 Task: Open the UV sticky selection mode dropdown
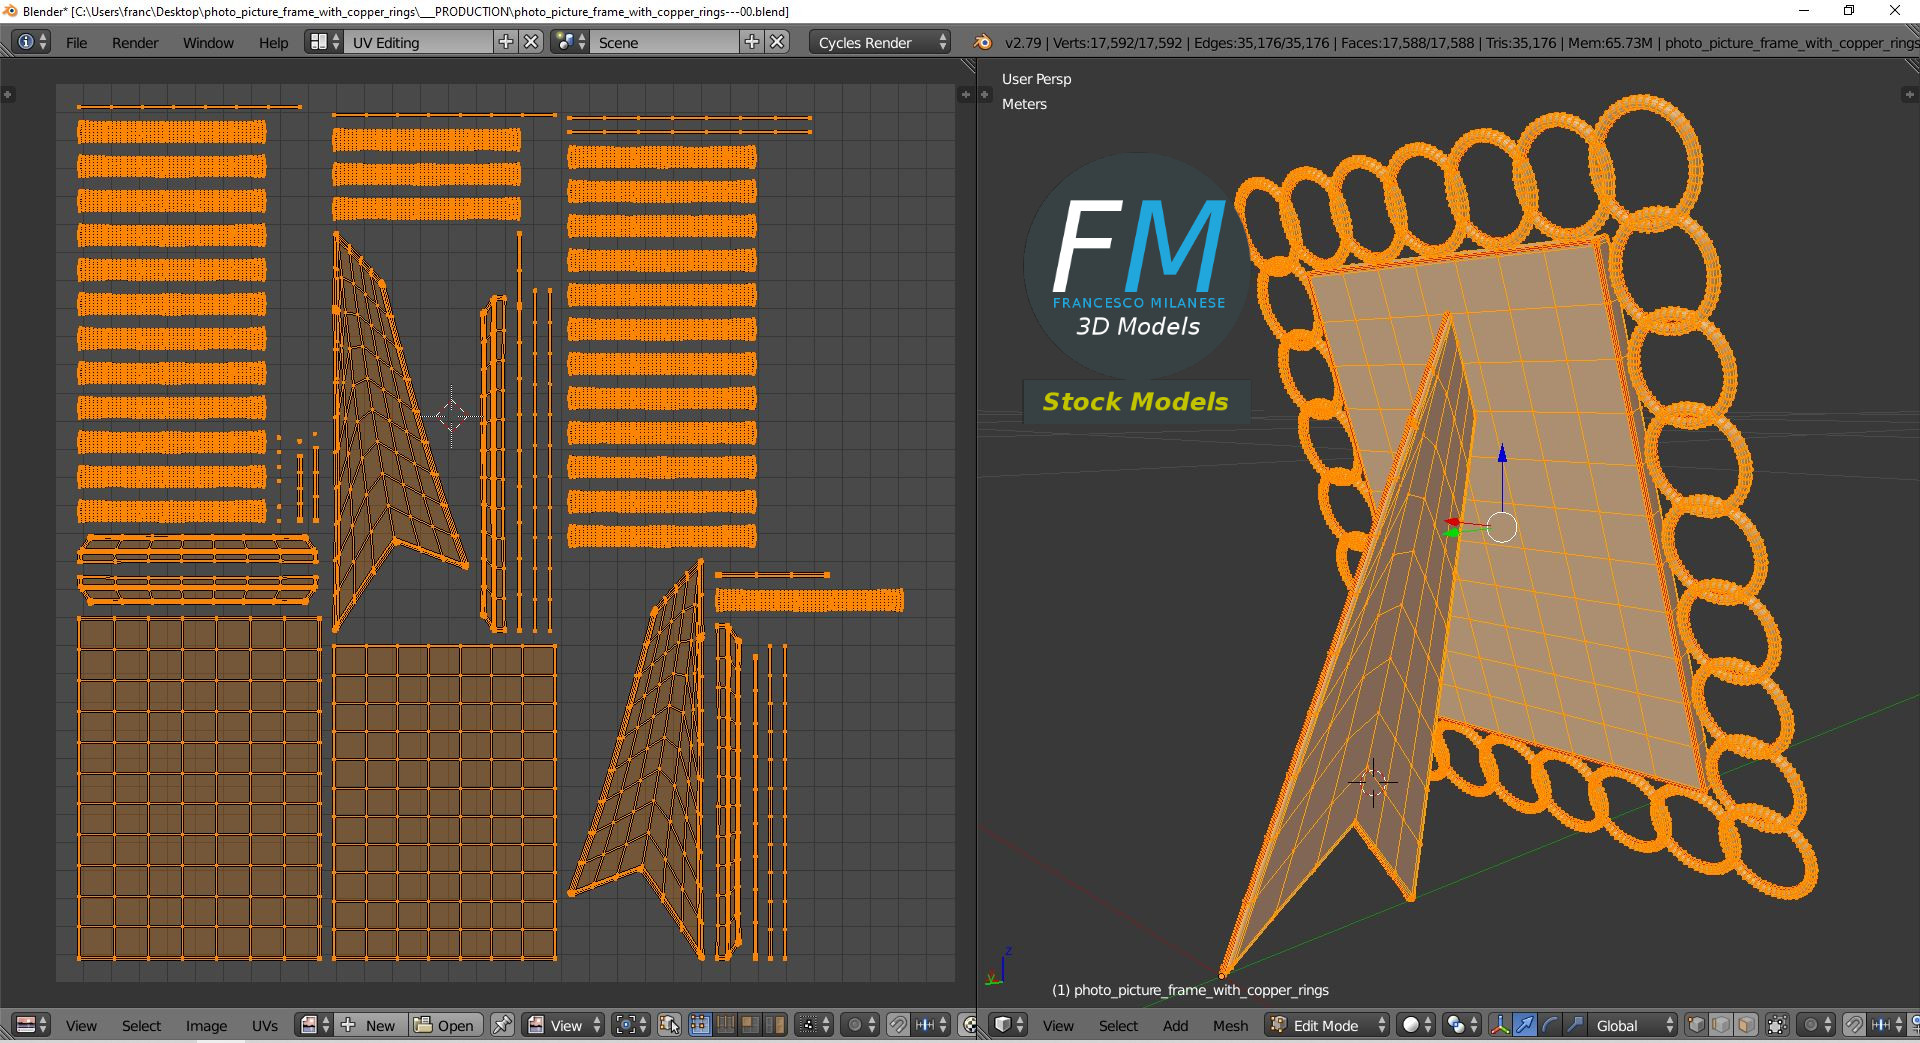(x=813, y=1025)
